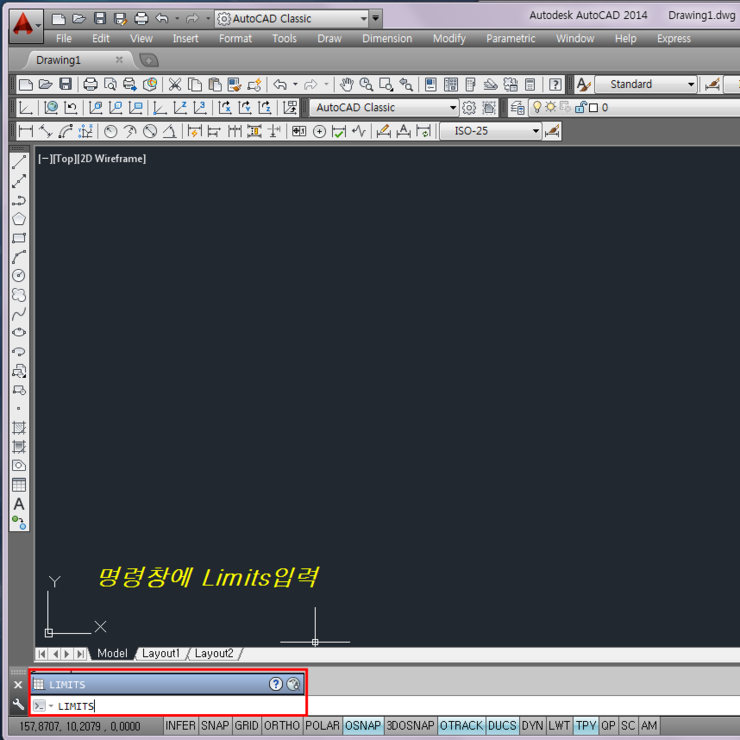Image resolution: width=740 pixels, height=740 pixels.
Task: Click the Zoom Realtime icon
Action: click(x=366, y=84)
